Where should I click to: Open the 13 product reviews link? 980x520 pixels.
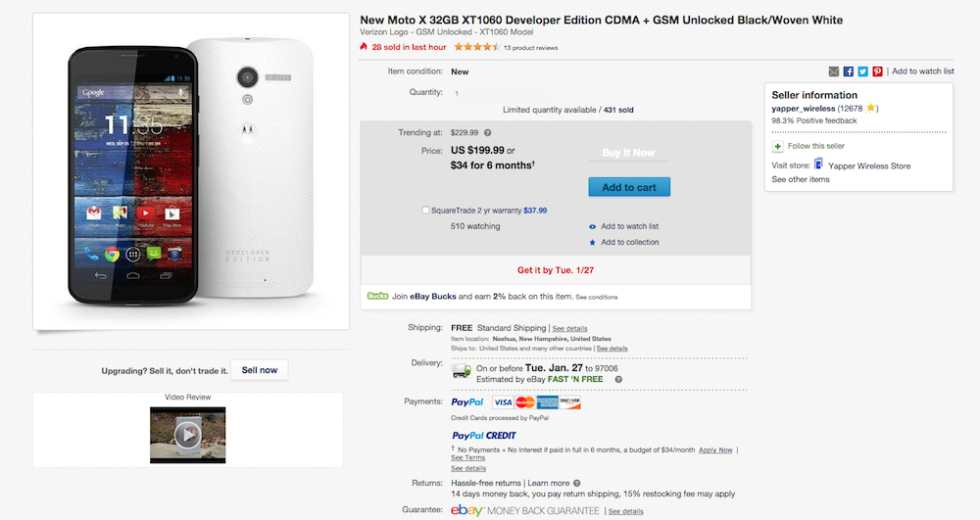531,47
